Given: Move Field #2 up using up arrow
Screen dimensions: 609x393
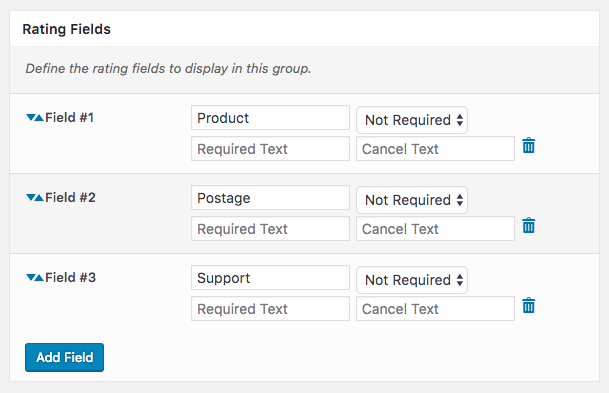Looking at the screenshot, I should click(39, 198).
